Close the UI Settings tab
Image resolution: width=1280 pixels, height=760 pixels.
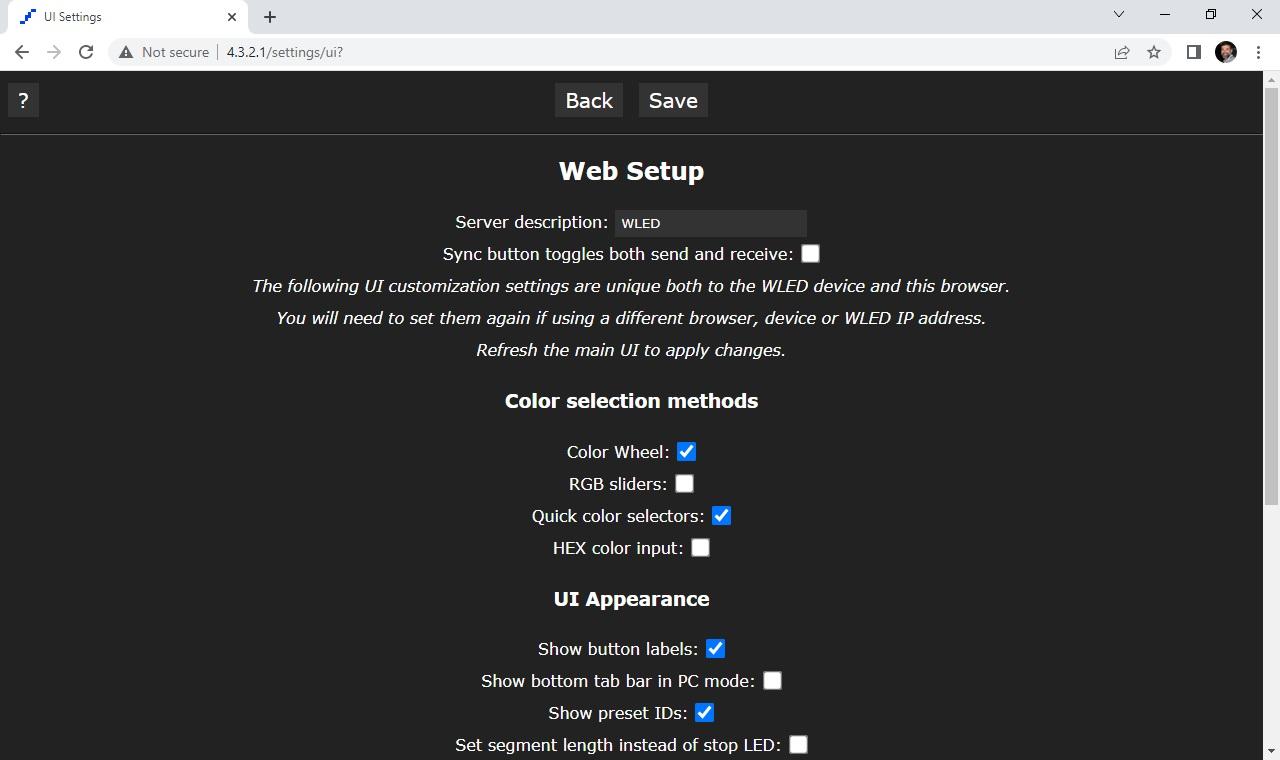(232, 17)
